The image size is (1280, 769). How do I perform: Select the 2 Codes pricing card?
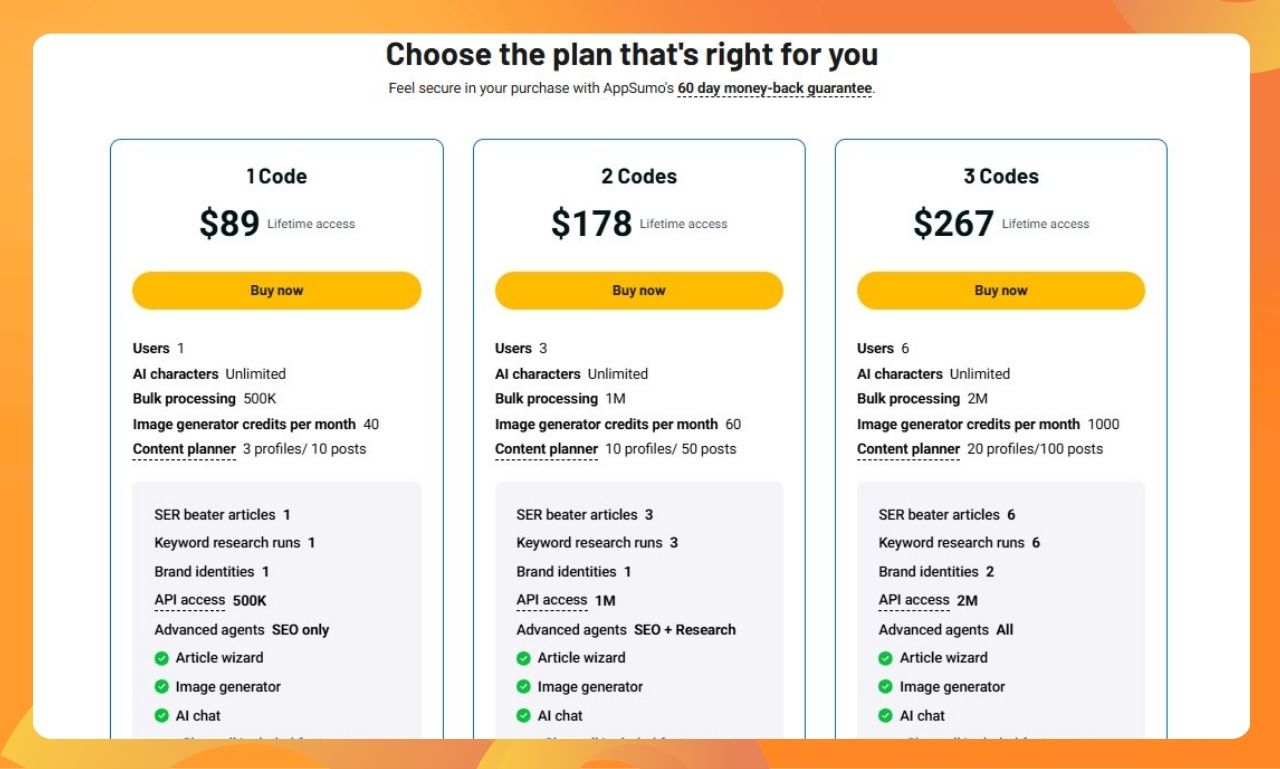click(x=638, y=176)
